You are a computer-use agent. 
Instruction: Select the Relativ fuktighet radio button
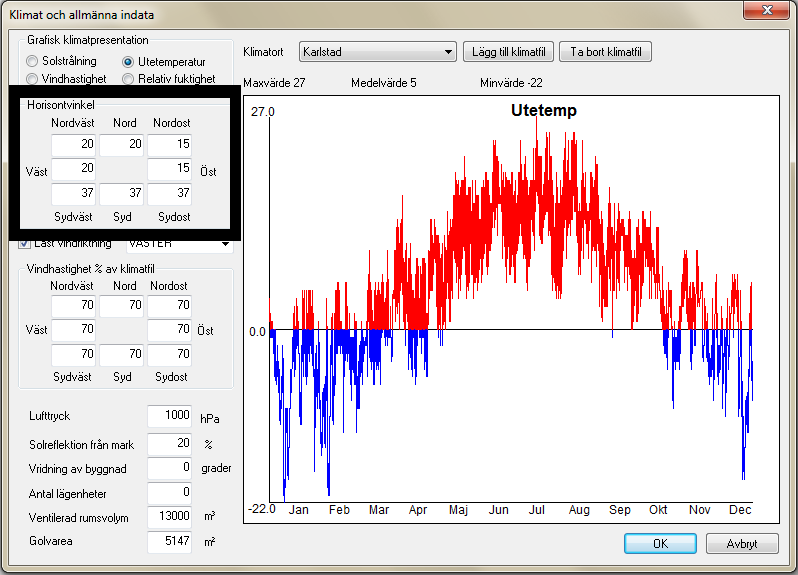(128, 79)
